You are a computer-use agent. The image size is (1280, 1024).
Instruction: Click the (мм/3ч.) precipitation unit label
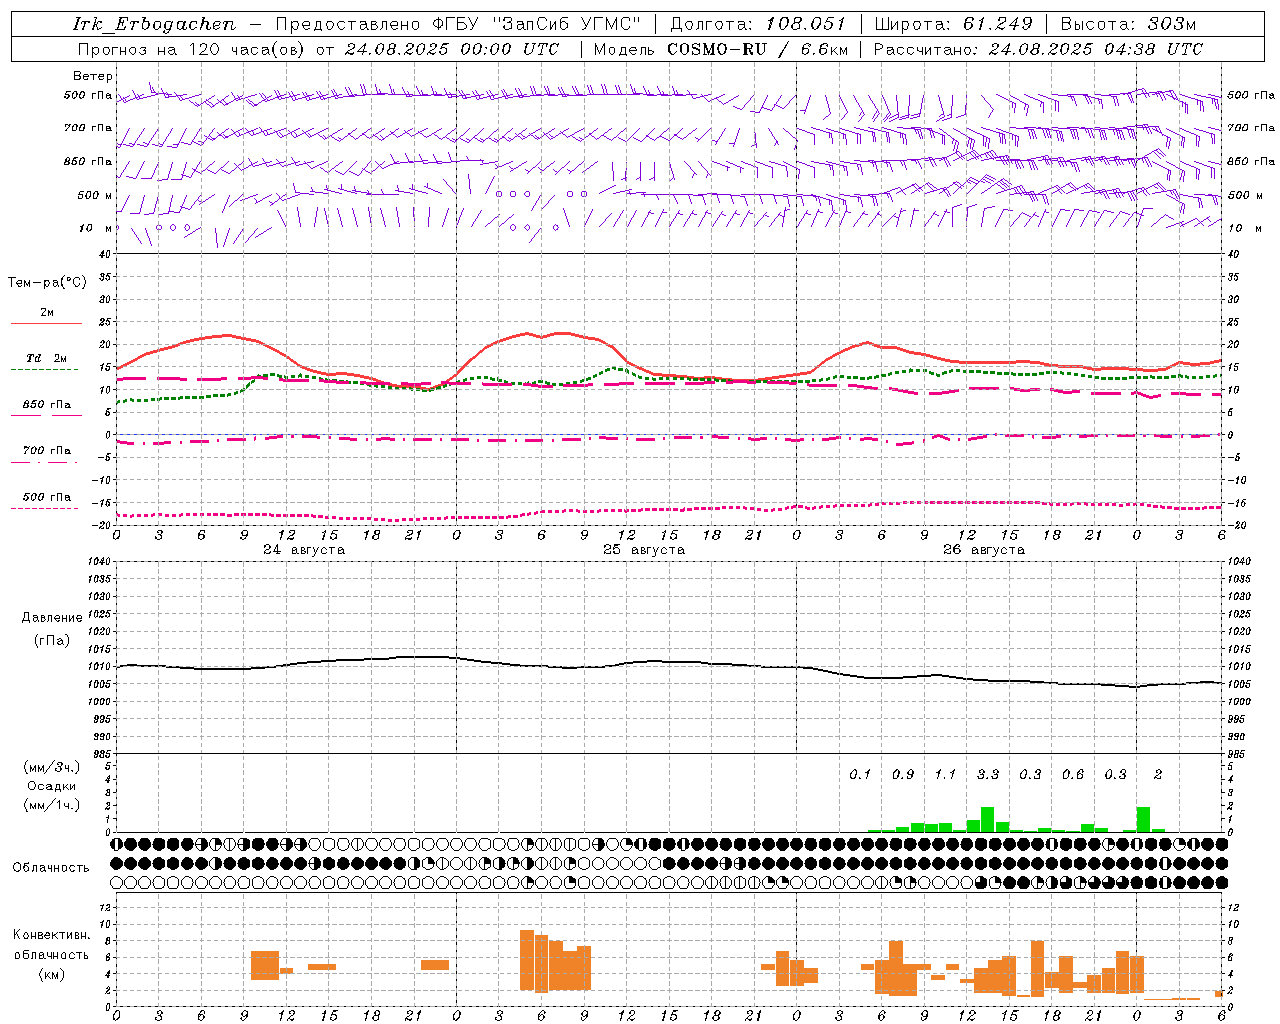(52, 768)
